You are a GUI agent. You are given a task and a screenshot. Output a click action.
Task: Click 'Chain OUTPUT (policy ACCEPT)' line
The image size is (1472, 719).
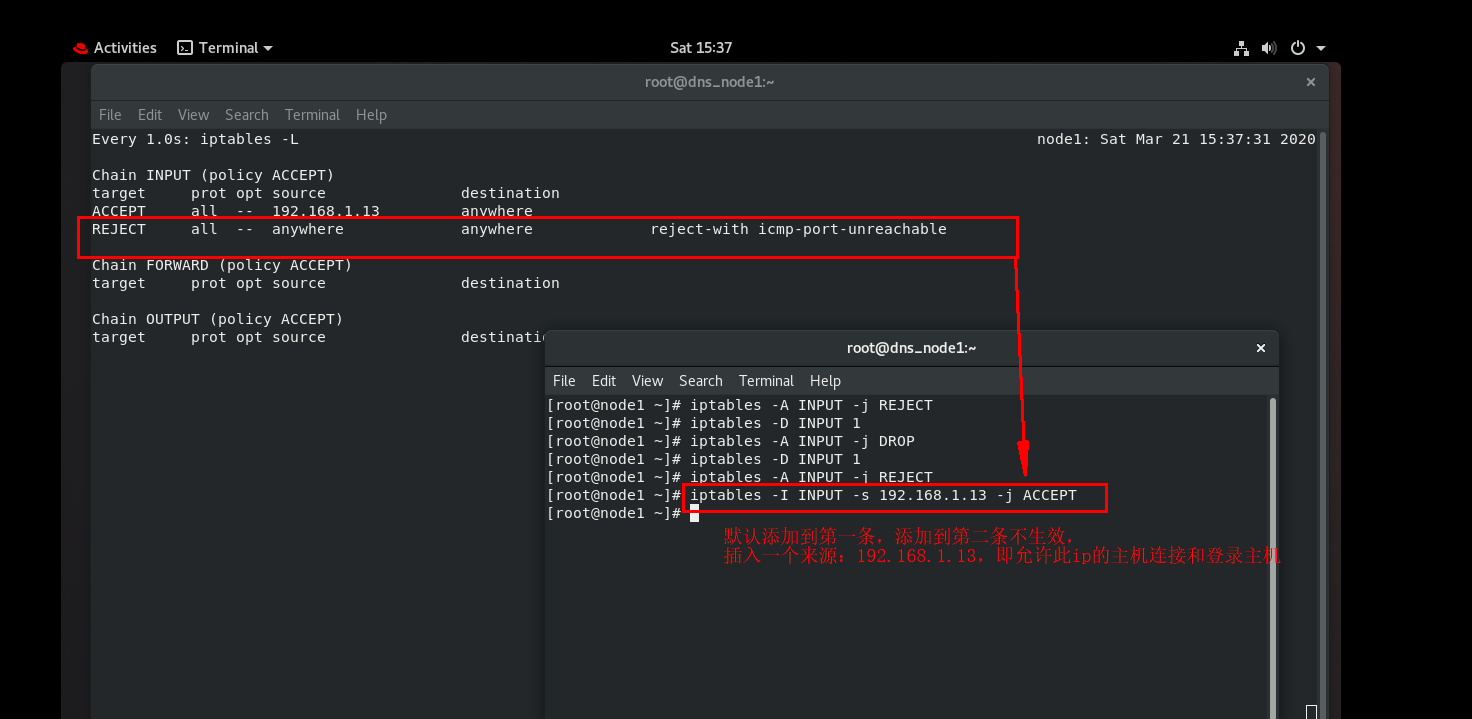click(x=217, y=319)
